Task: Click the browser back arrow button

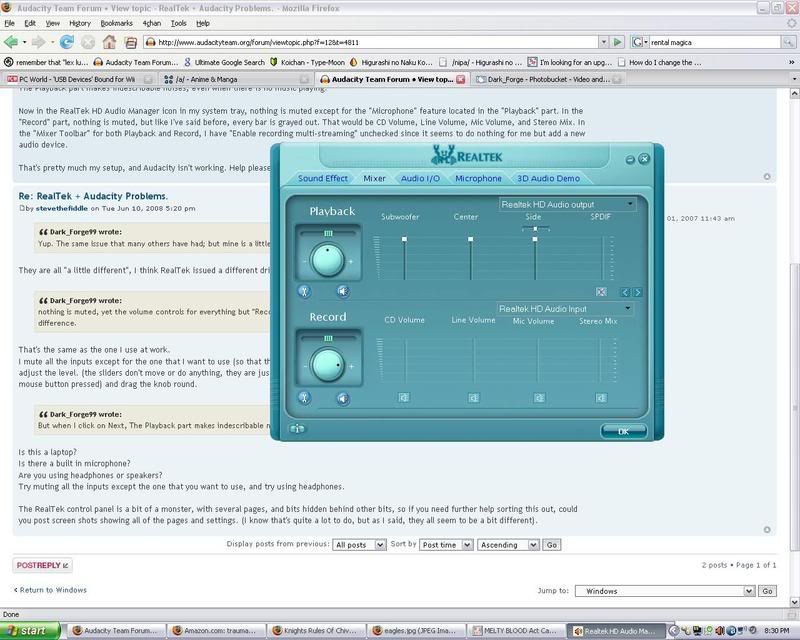Action: click(x=13, y=42)
